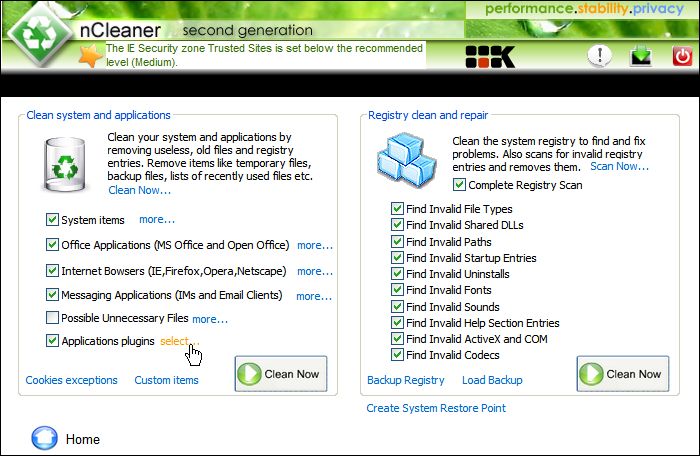Uncheck Find Invalid File Types
700x456 pixels.
pos(397,209)
